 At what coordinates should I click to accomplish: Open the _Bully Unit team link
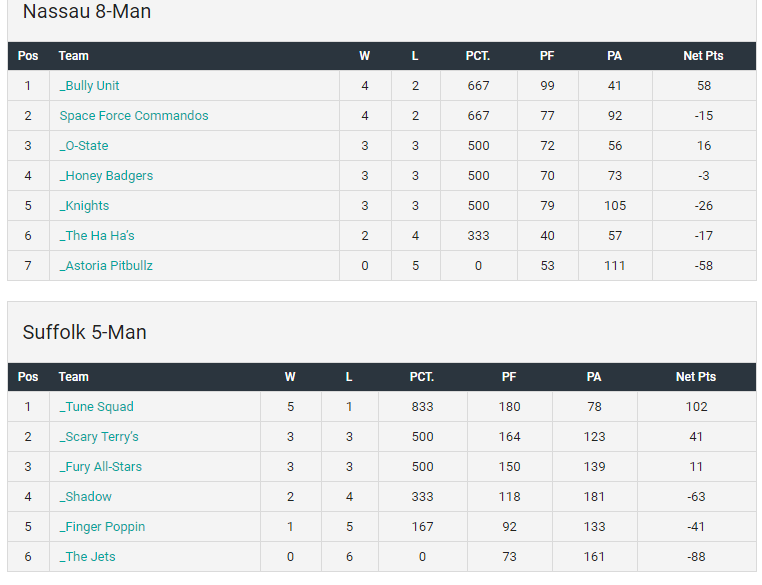pyautogui.click(x=89, y=86)
